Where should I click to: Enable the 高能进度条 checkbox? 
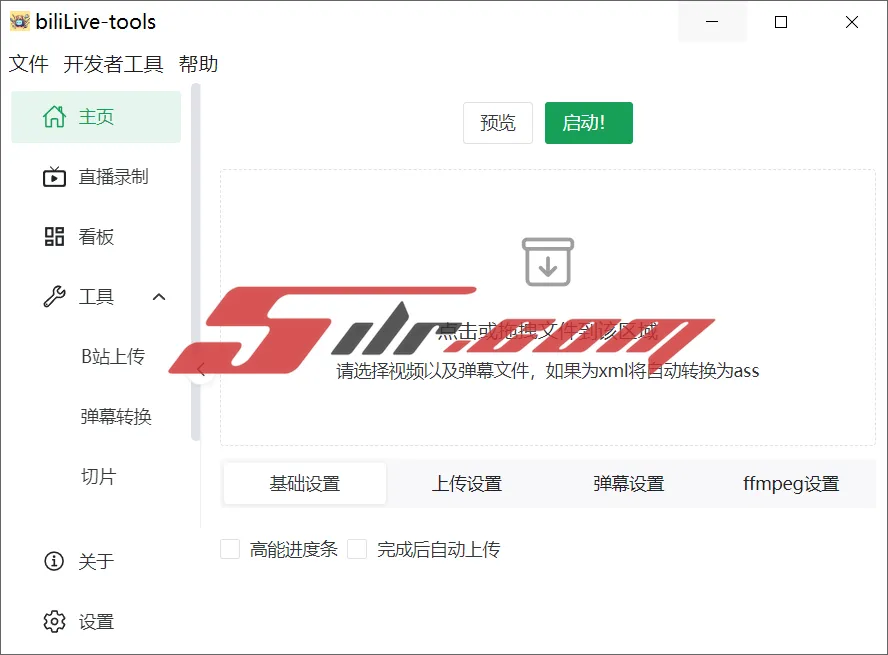(x=230, y=549)
